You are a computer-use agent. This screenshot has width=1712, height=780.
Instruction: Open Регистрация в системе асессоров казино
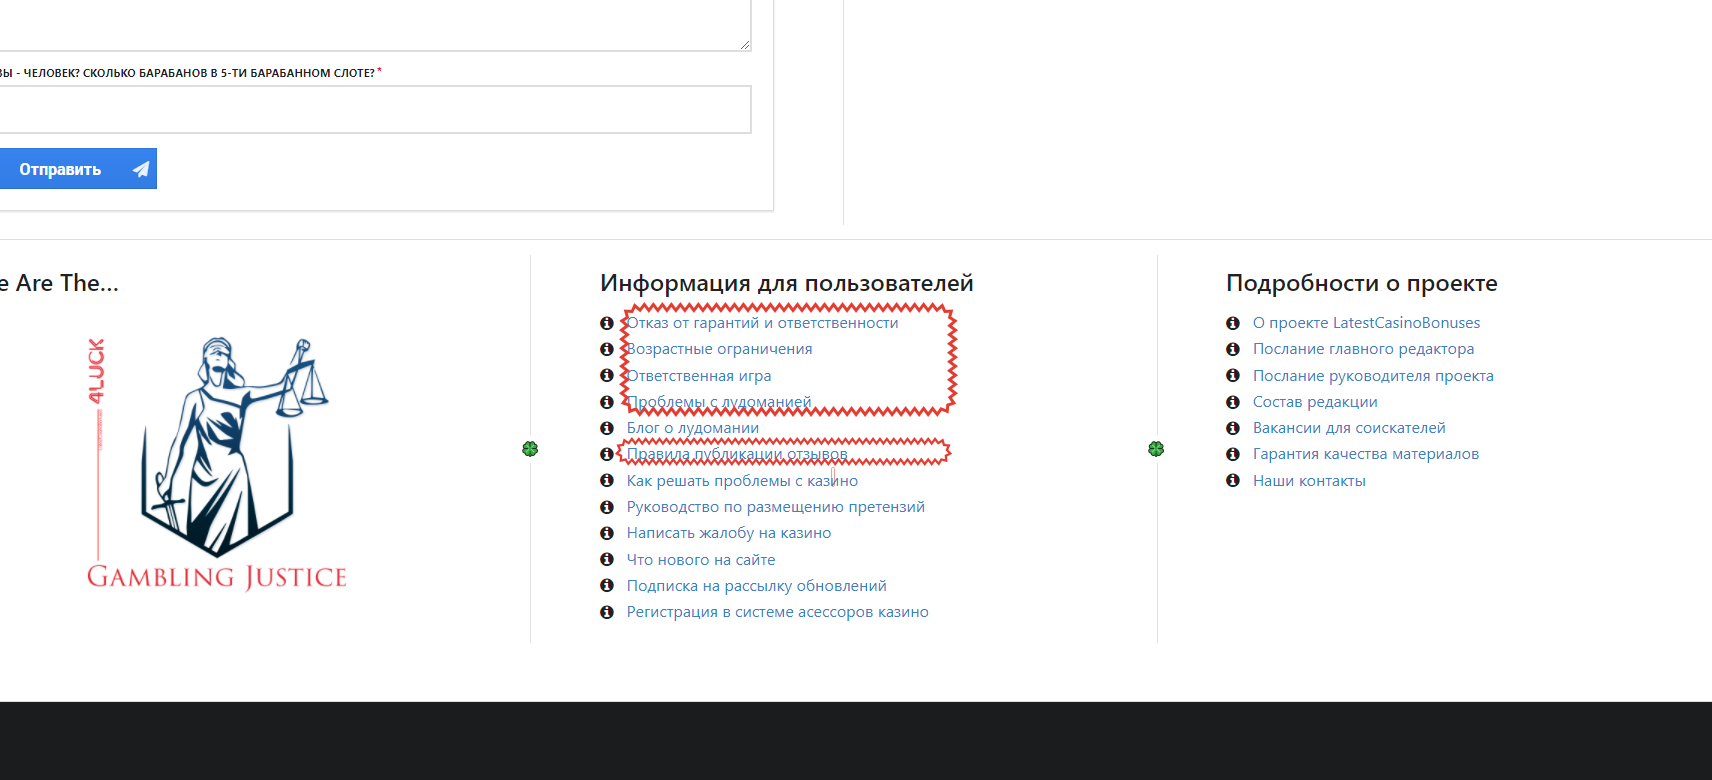pos(777,612)
